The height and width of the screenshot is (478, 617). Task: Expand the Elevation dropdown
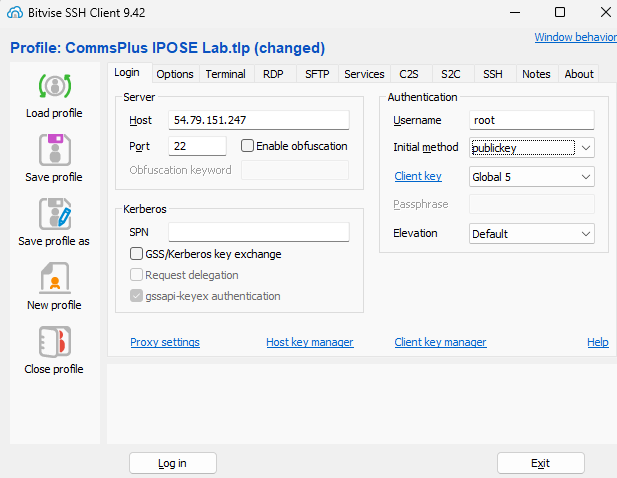(x=532, y=234)
